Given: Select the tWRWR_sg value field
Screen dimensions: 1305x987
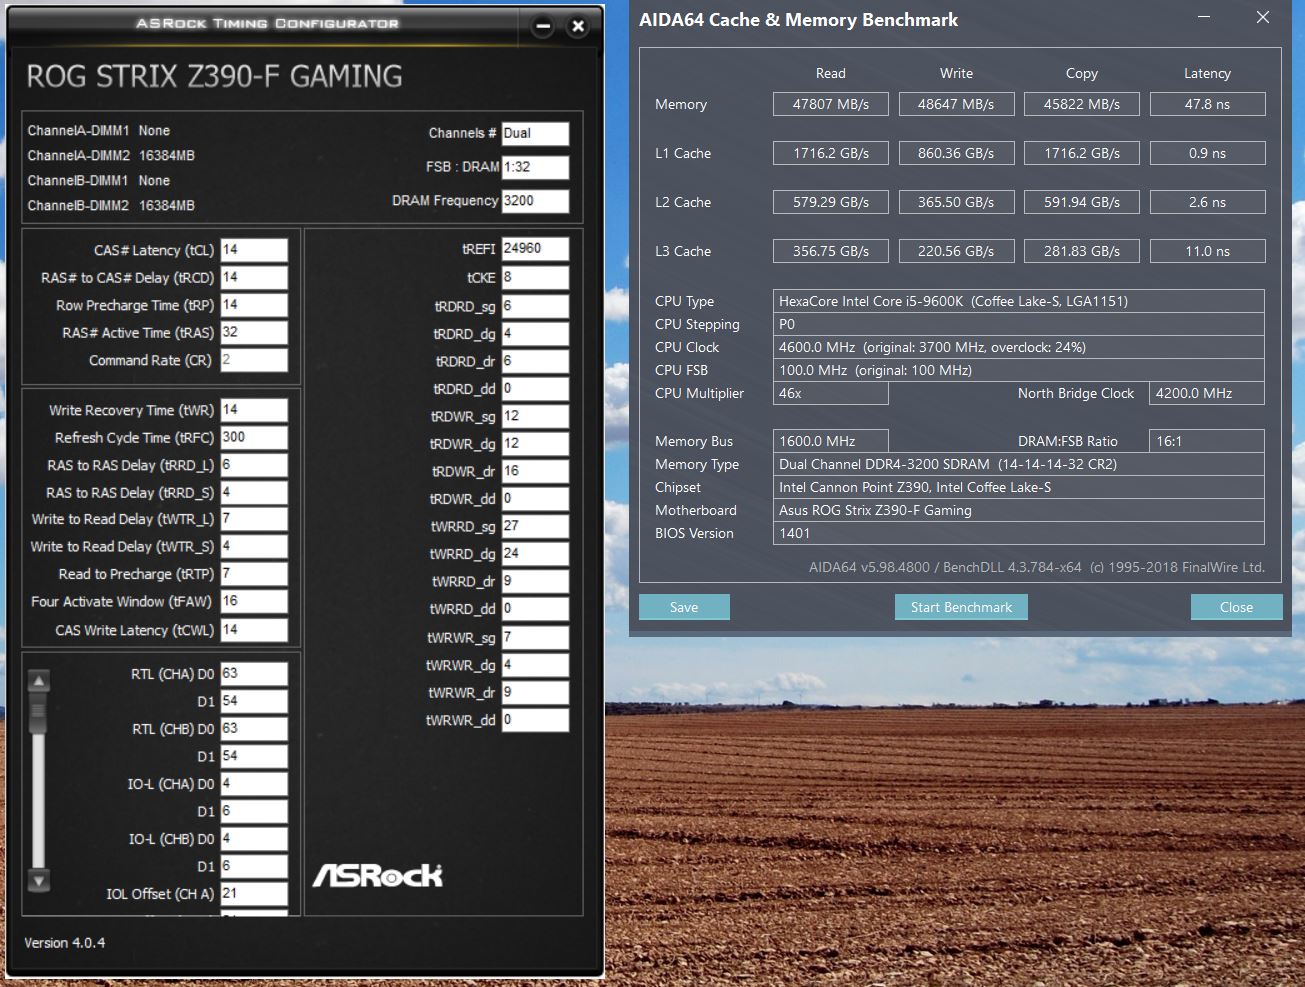Looking at the screenshot, I should pos(535,637).
